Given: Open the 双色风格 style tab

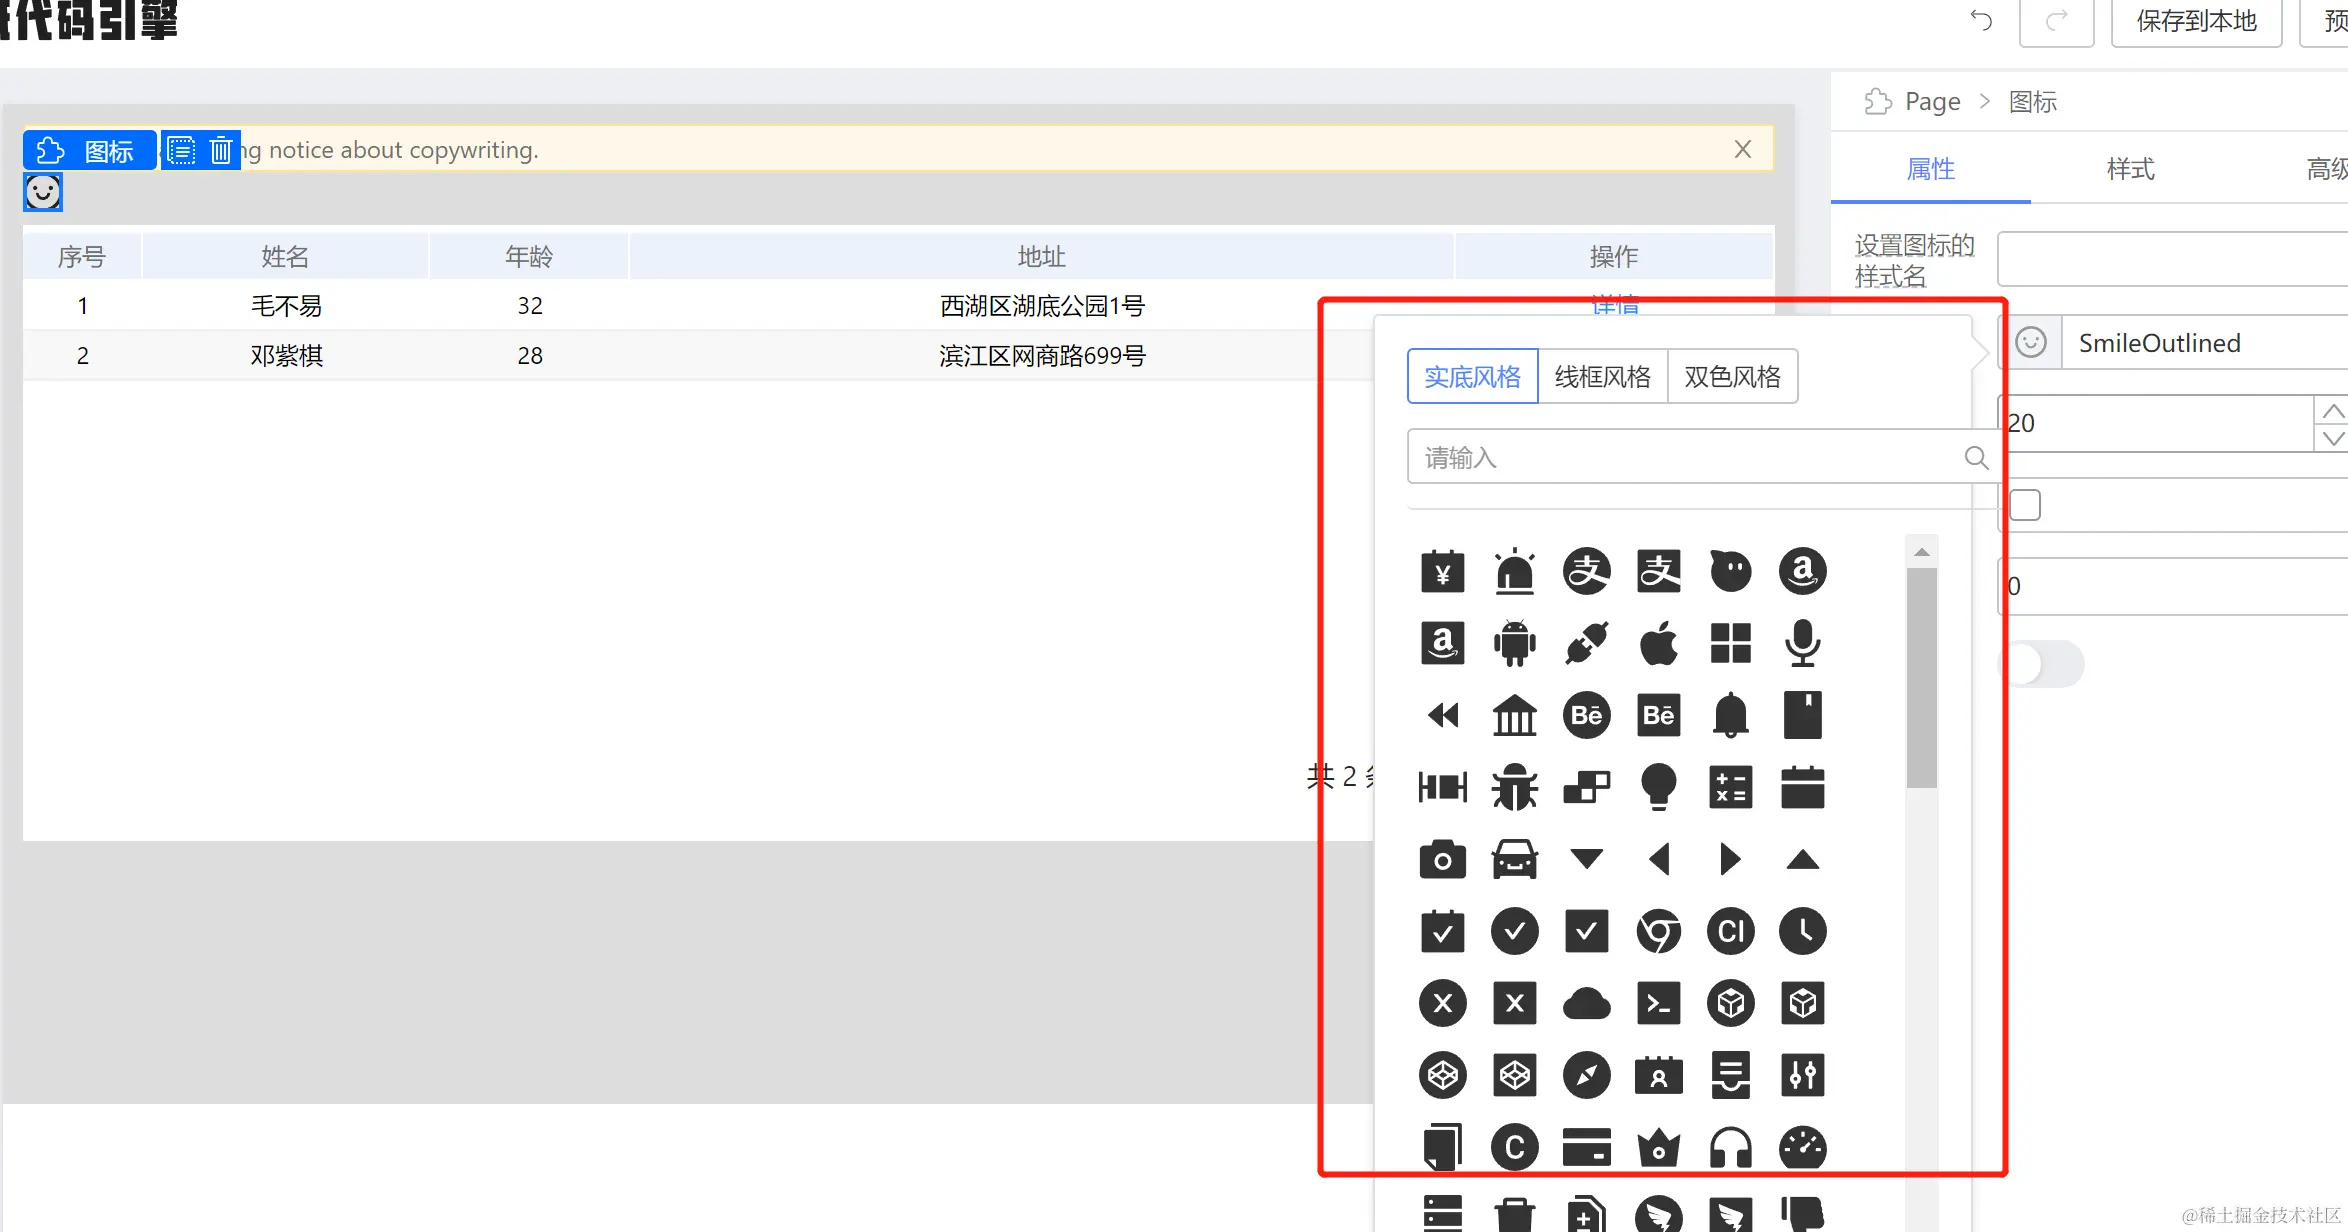Looking at the screenshot, I should [x=1733, y=376].
